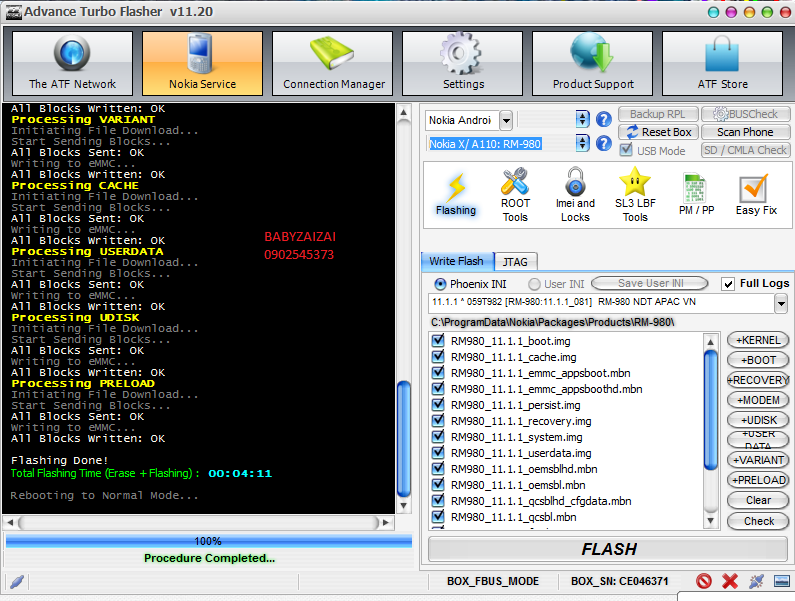Click the 100% progress bar
The height and width of the screenshot is (601, 795).
208,541
